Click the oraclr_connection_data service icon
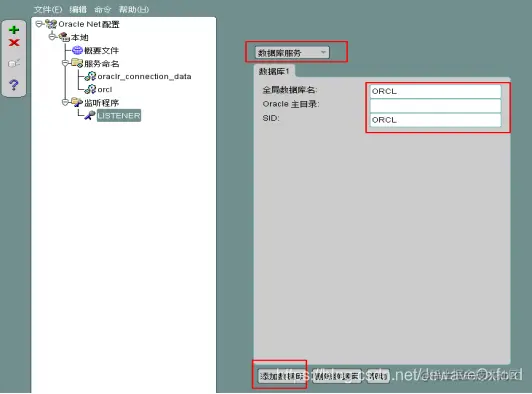The image size is (532, 394). click(x=90, y=76)
